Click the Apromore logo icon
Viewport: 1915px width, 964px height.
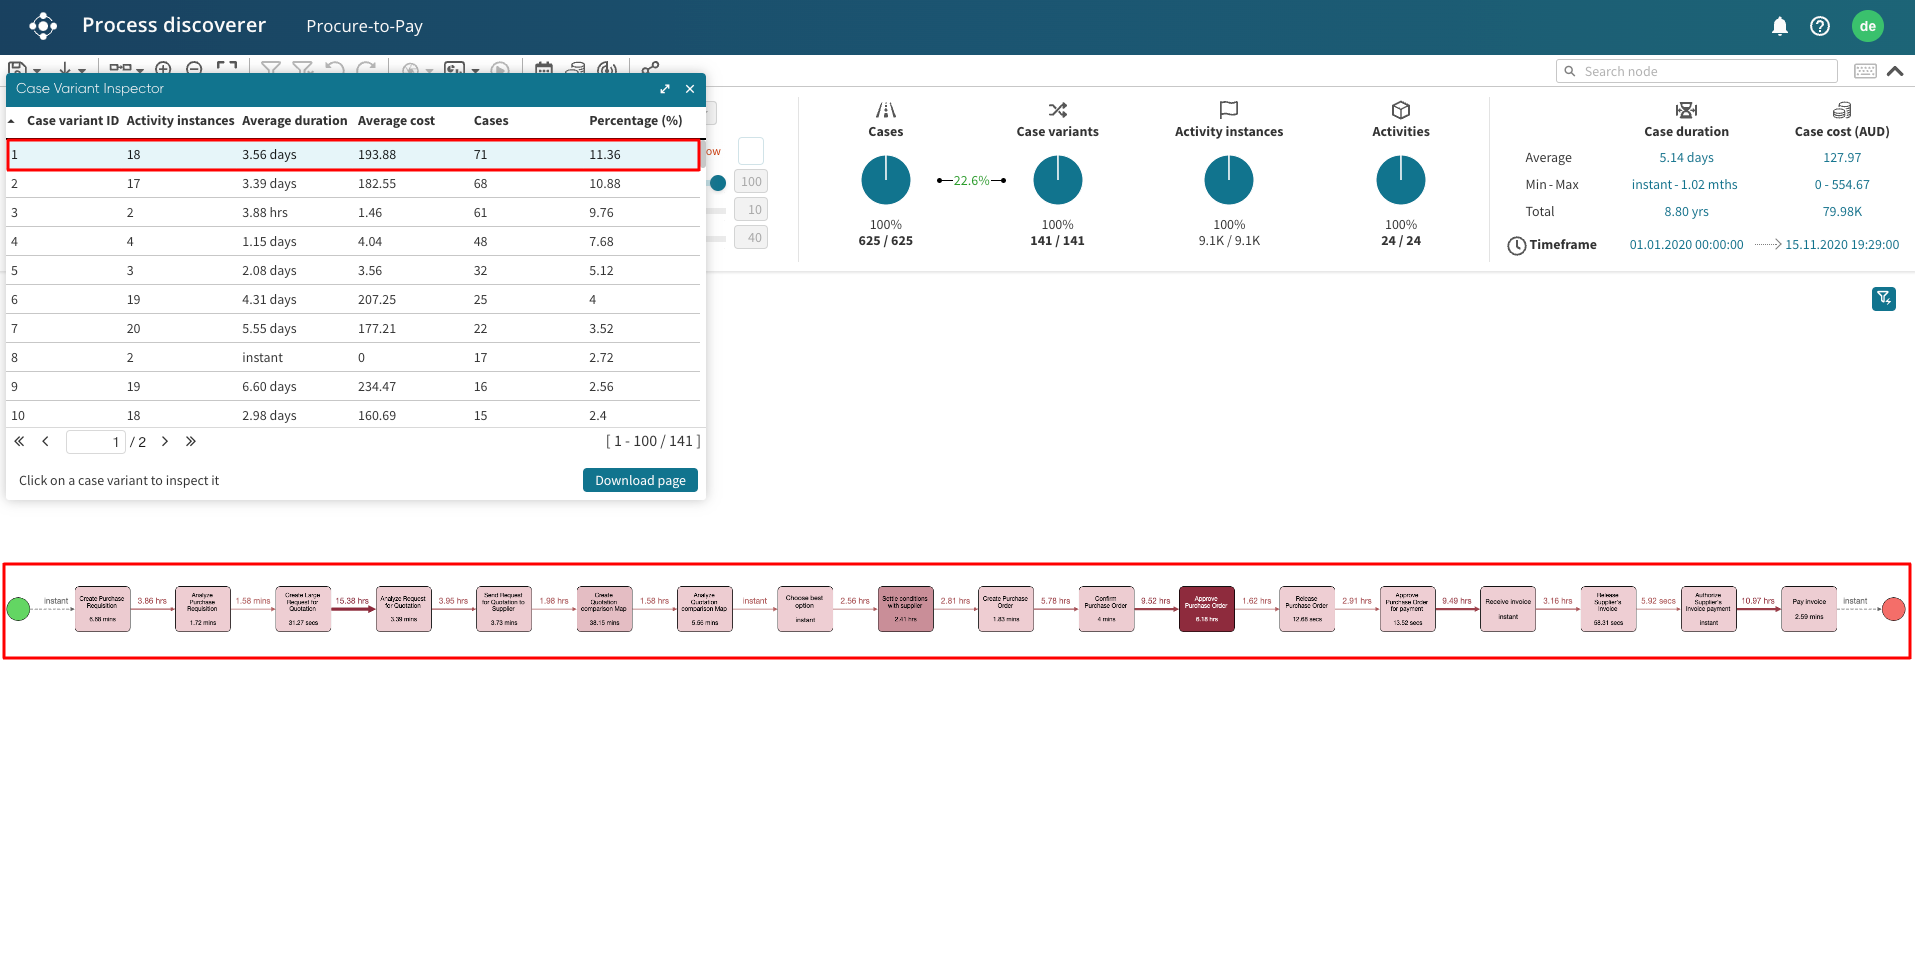[43, 26]
